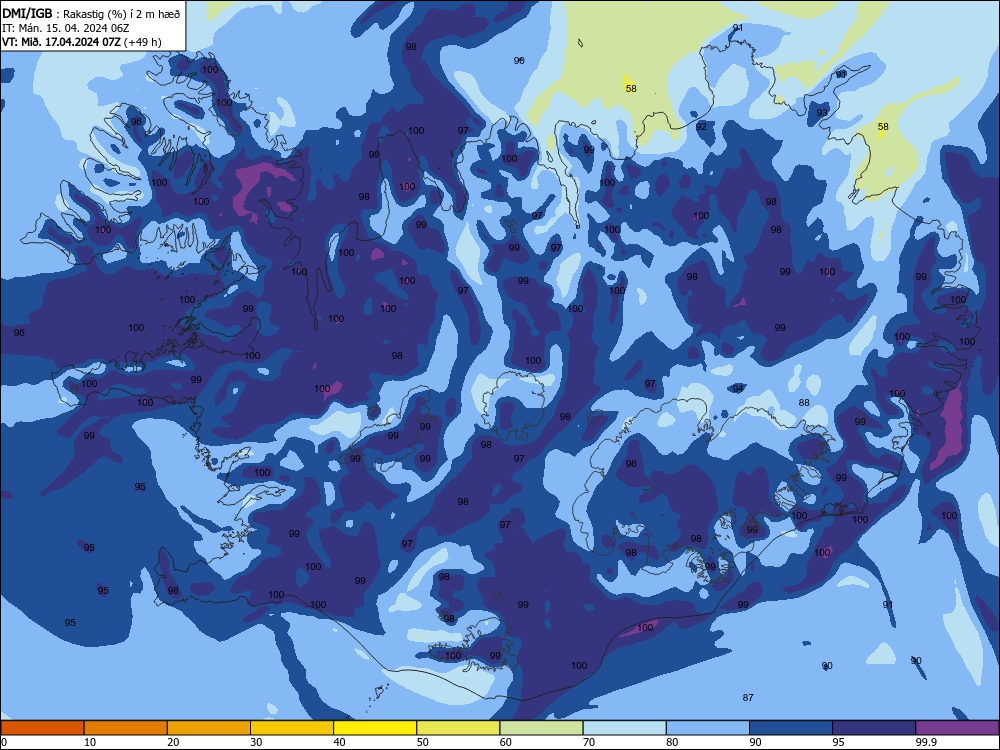Click the humidity value '93' on the map
This screenshot has height=750, width=1000.
click(822, 112)
